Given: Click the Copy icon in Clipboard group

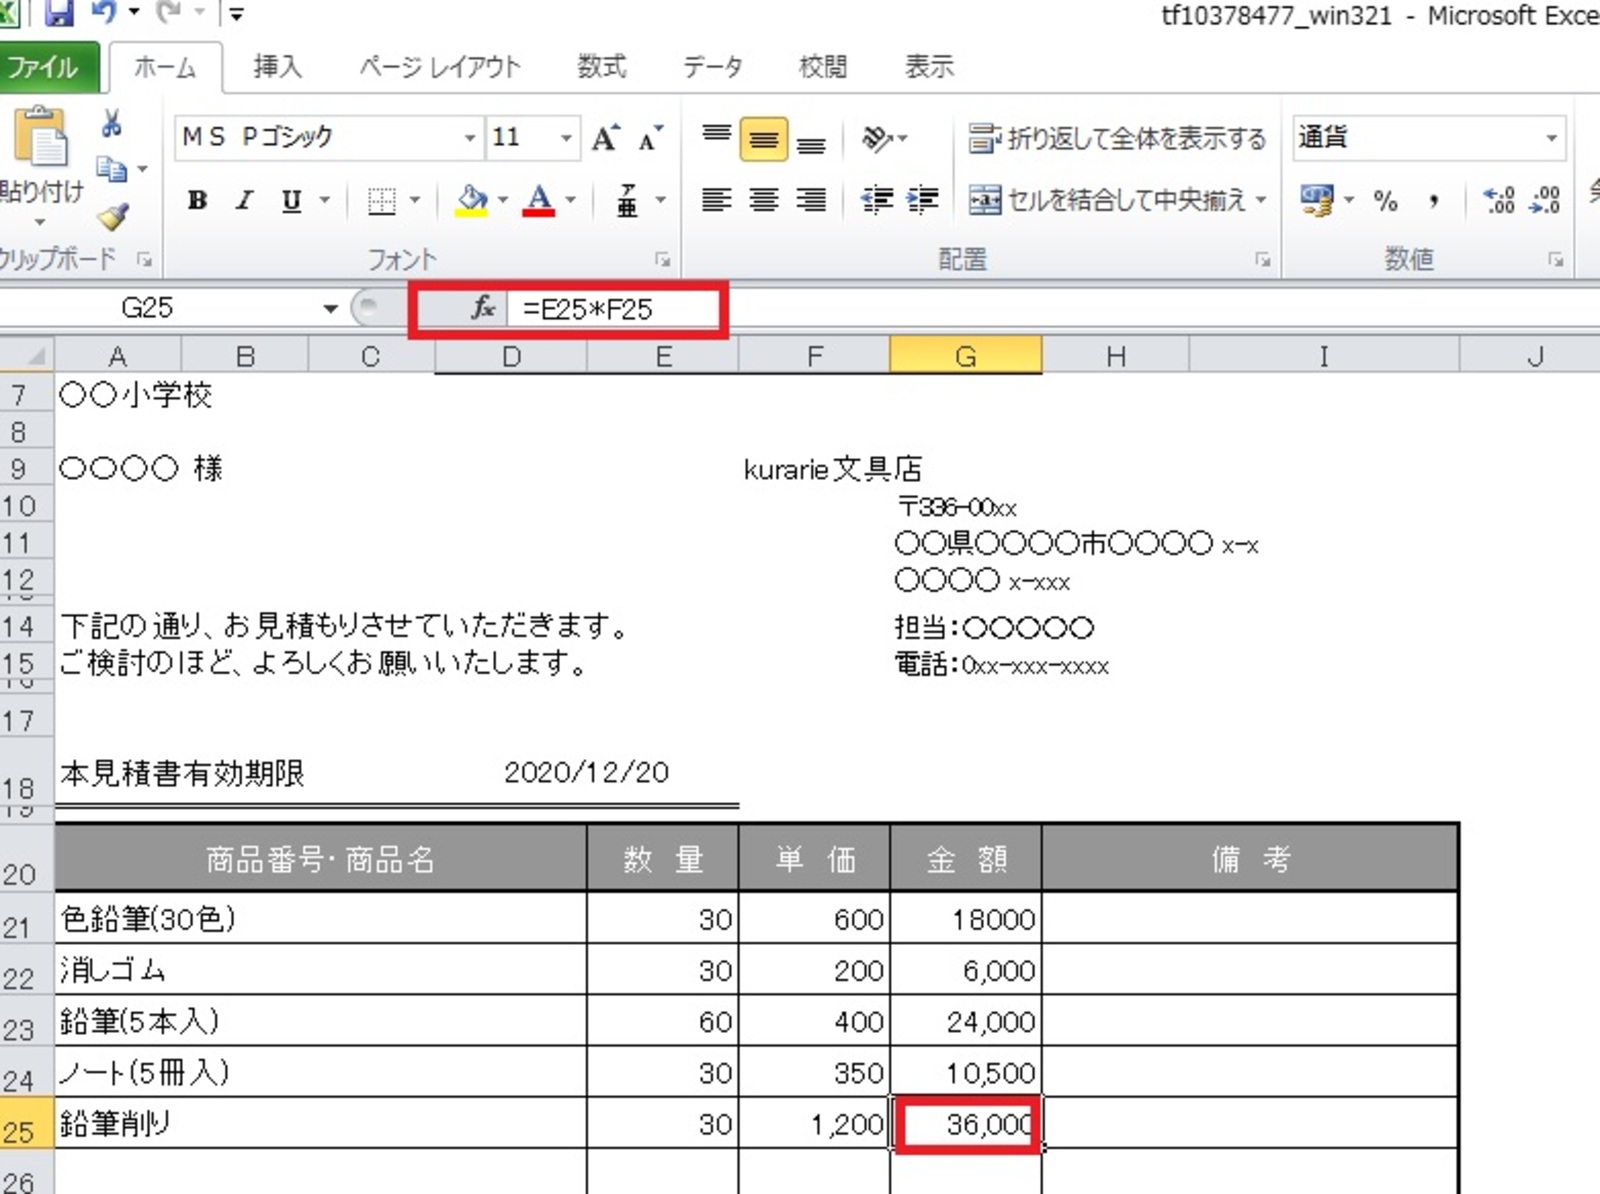Looking at the screenshot, I should pyautogui.click(x=110, y=170).
